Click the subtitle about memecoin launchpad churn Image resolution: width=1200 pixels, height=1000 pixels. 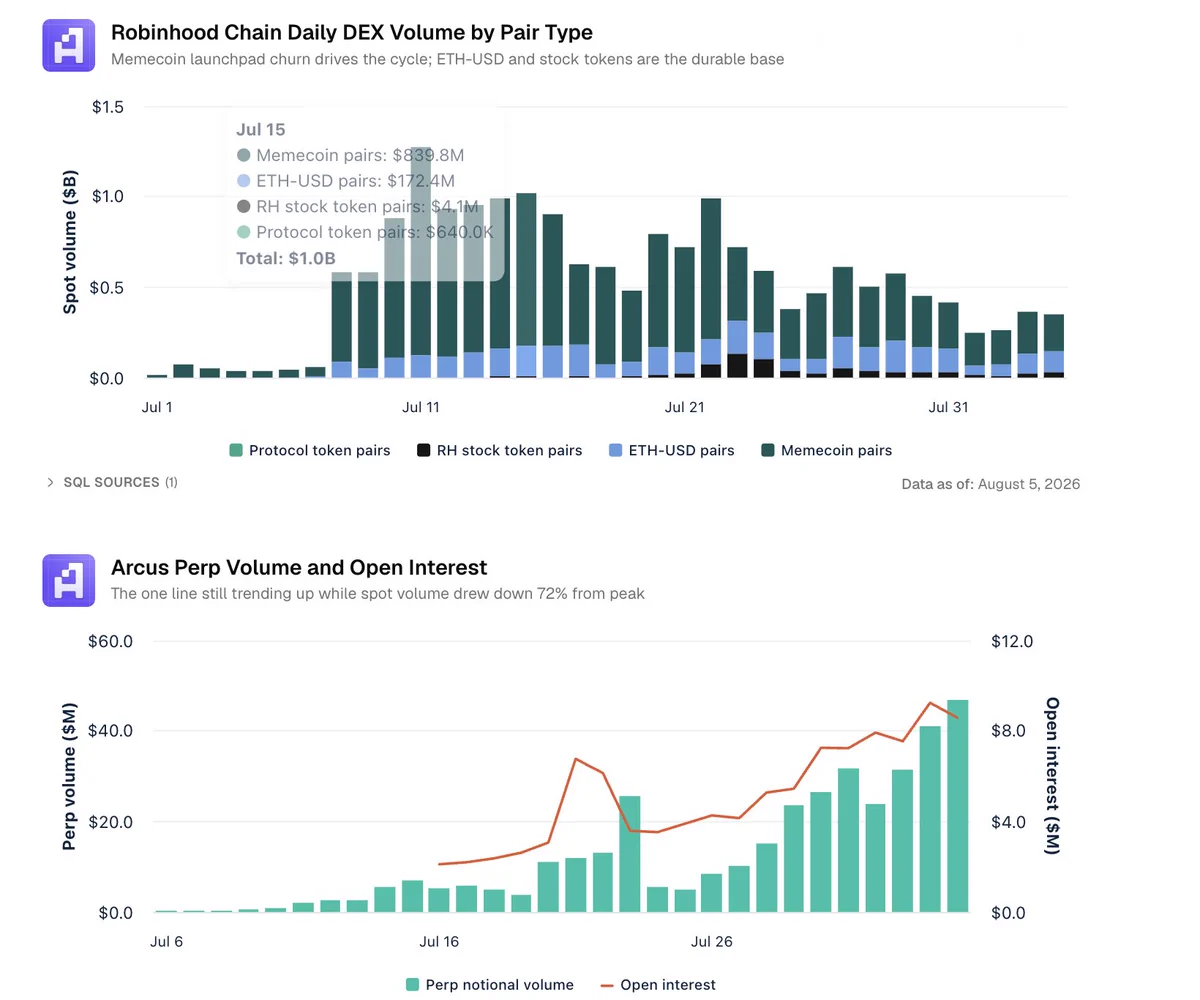tap(447, 59)
